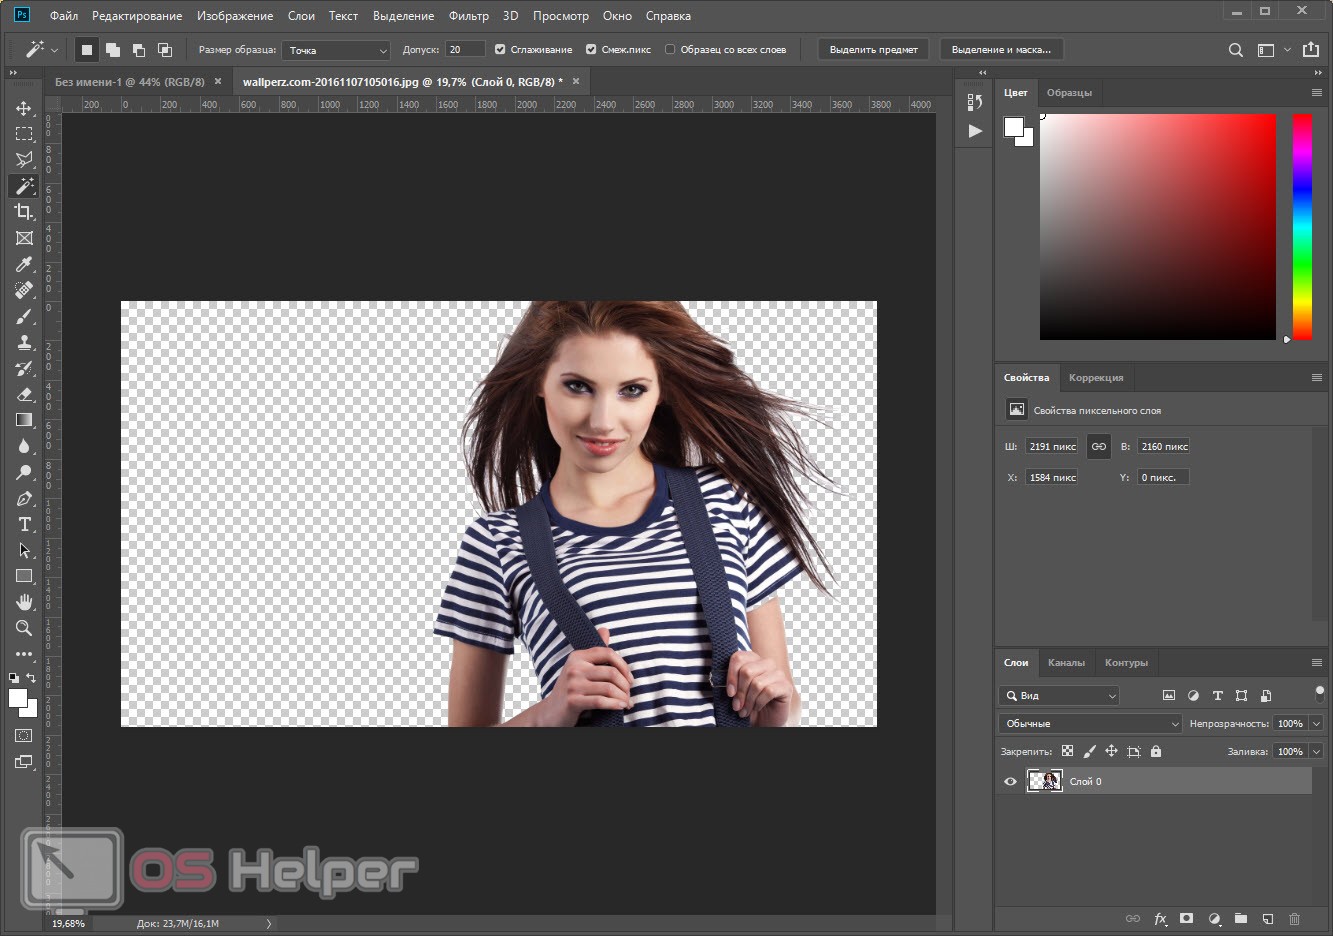The width and height of the screenshot is (1333, 936).
Task: Click the search magnifier icon
Action: (1236, 50)
